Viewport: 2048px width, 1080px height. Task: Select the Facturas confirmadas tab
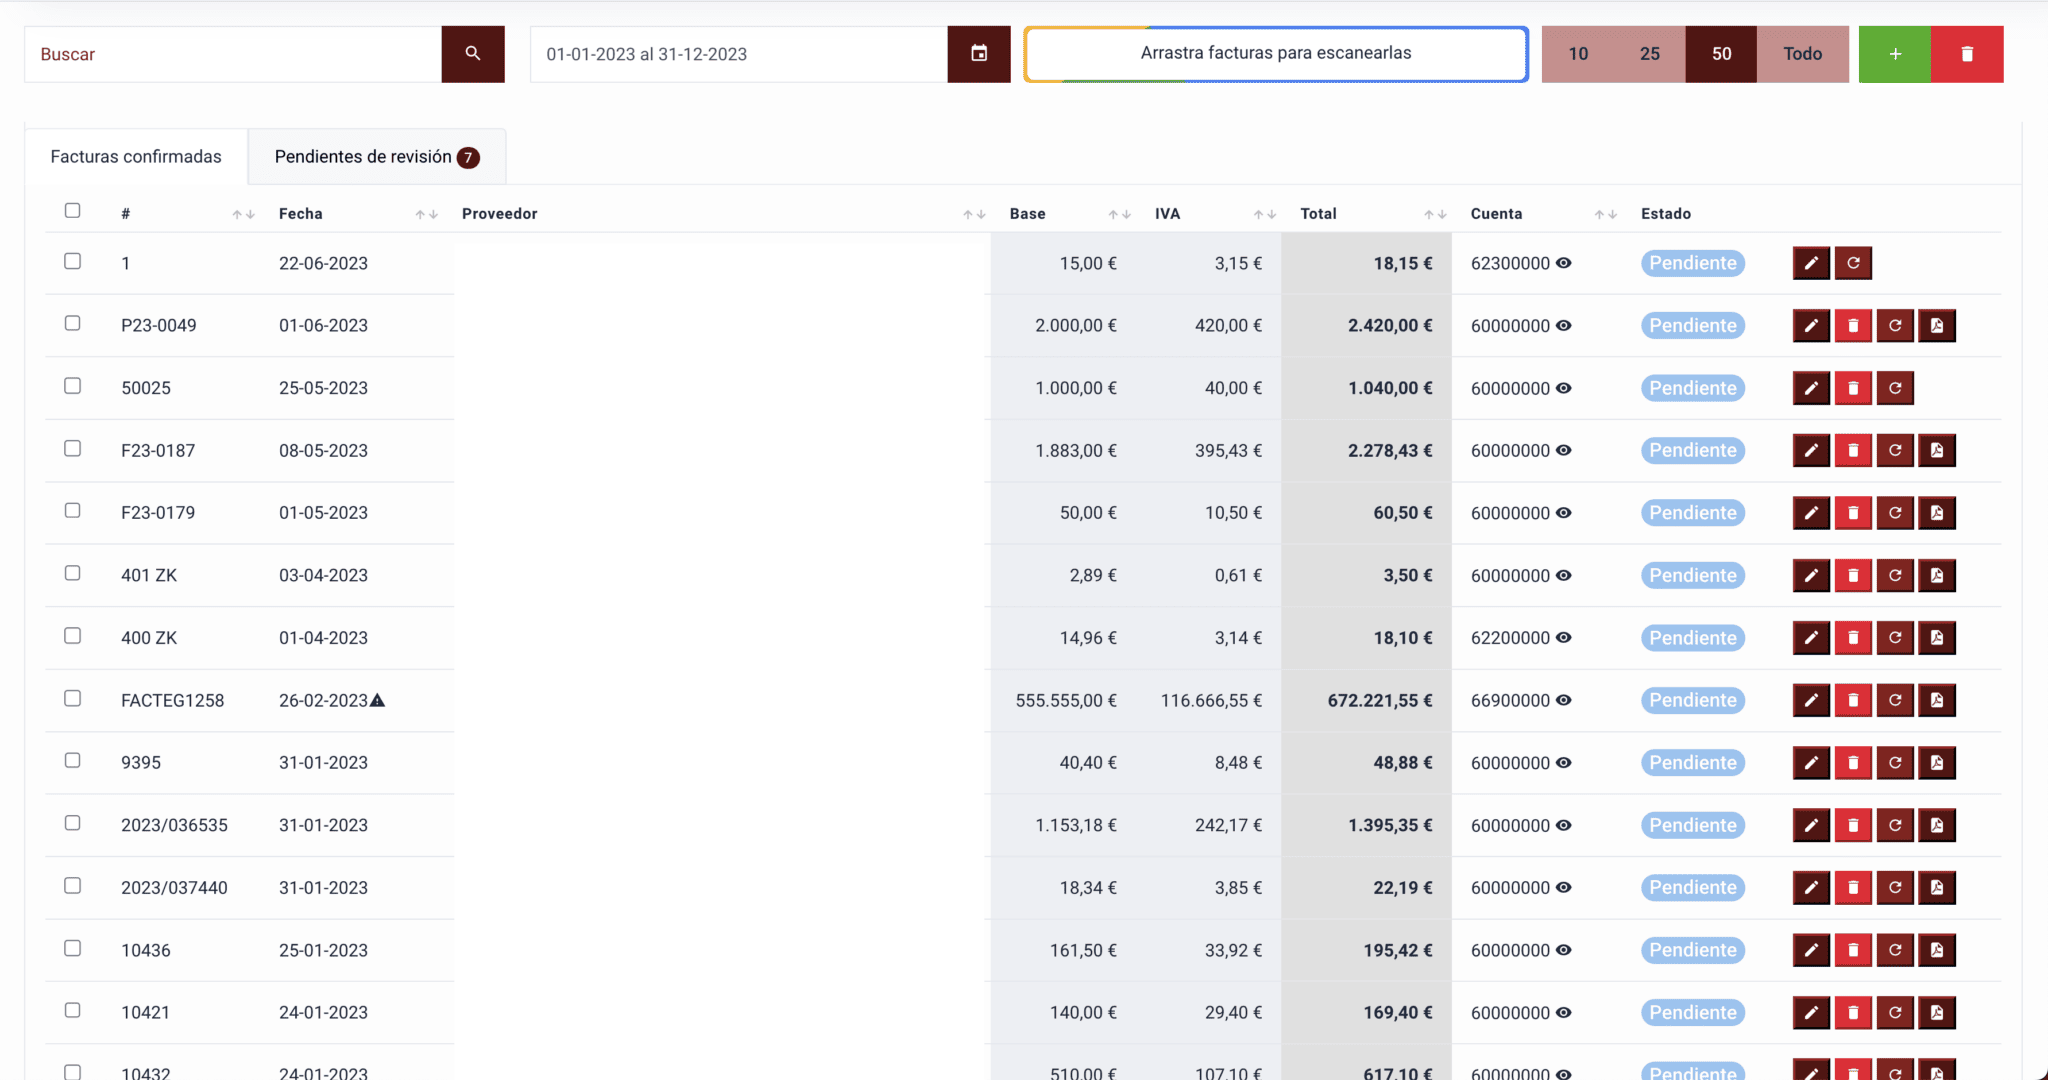(x=136, y=157)
